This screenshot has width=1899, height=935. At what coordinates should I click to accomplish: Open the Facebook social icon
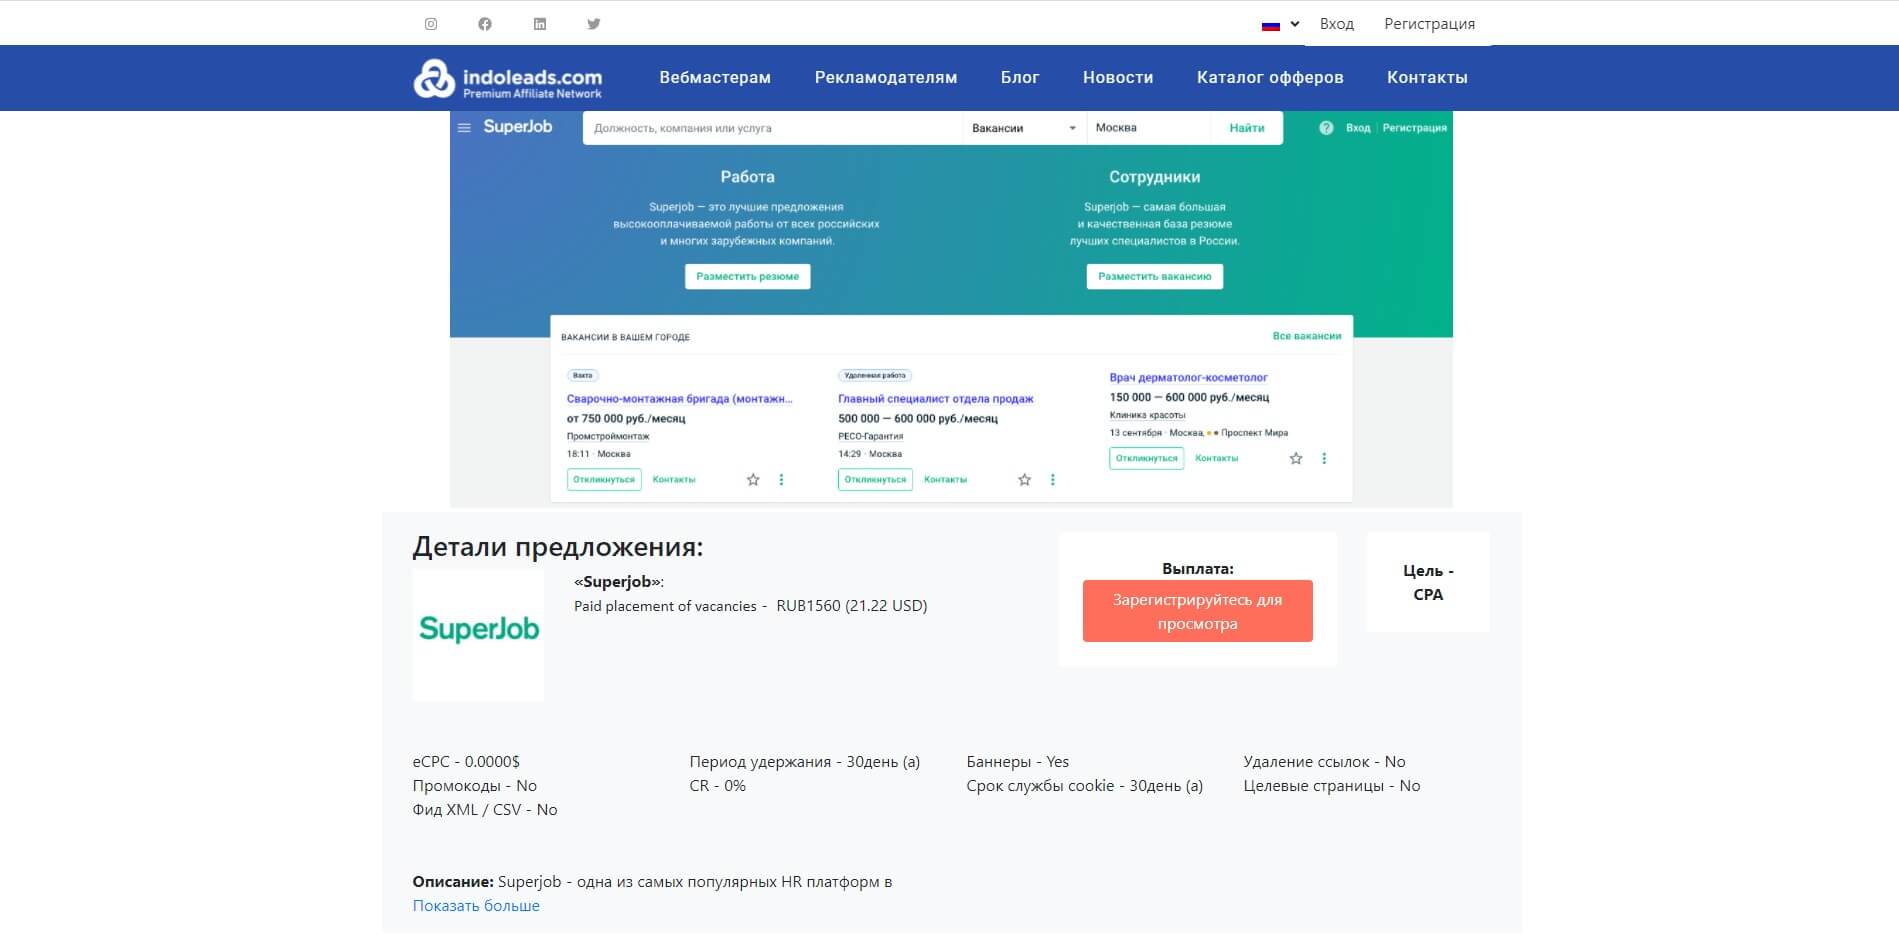point(485,24)
